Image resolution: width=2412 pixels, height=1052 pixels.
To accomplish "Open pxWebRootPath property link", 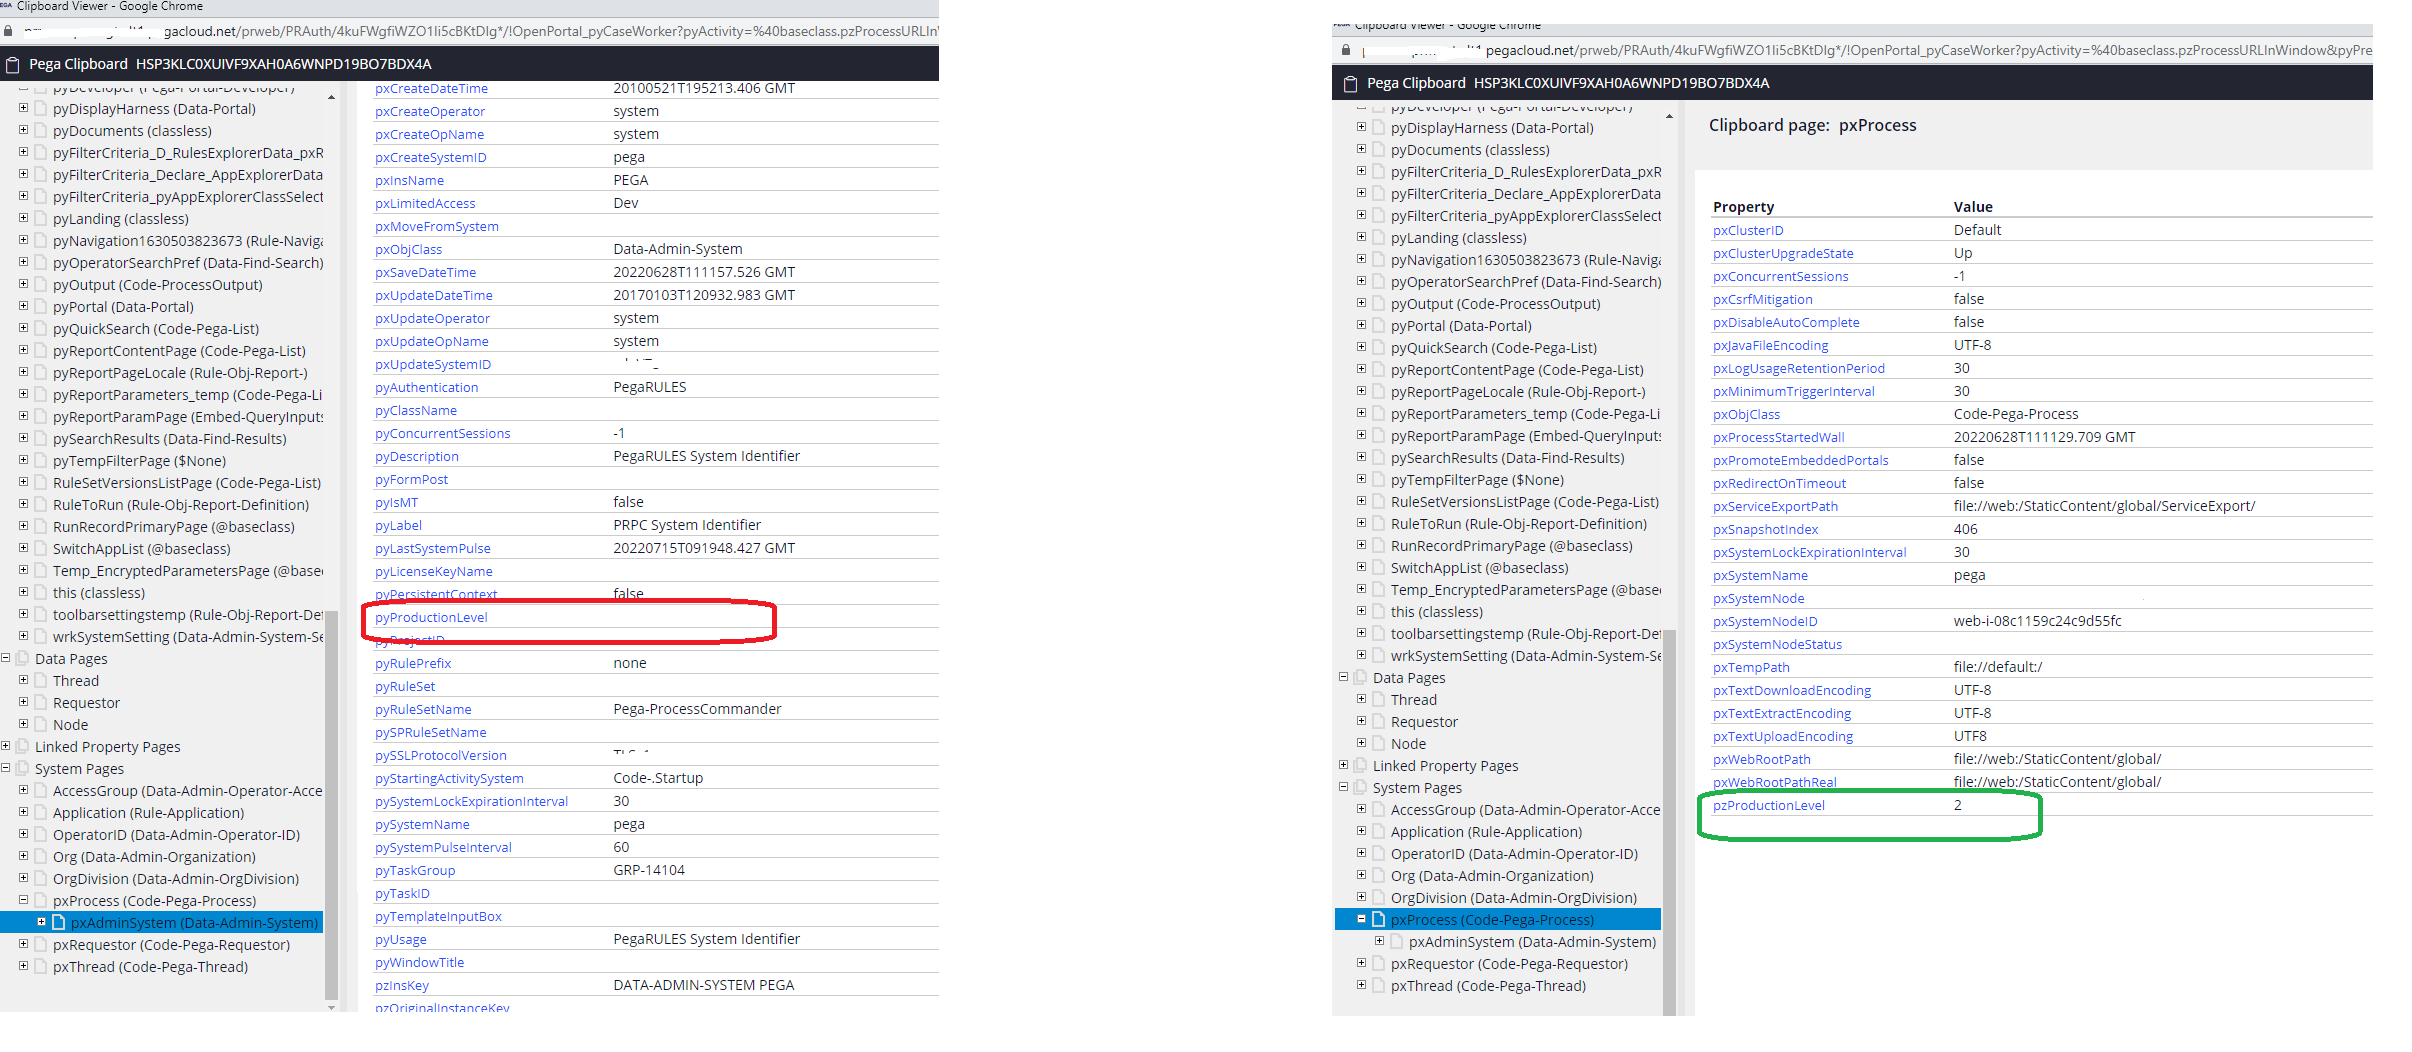I will click(1761, 760).
